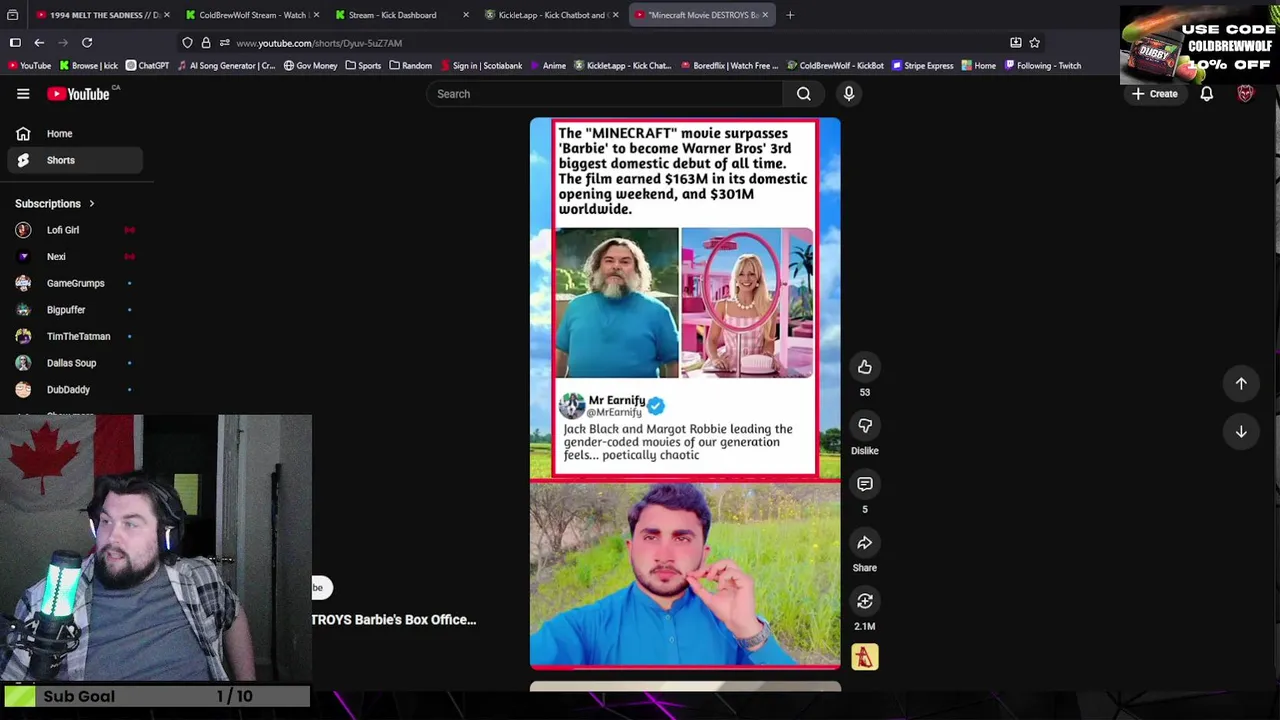Open the account avatar menu
Screen dimensions: 1280x720
1246,94
